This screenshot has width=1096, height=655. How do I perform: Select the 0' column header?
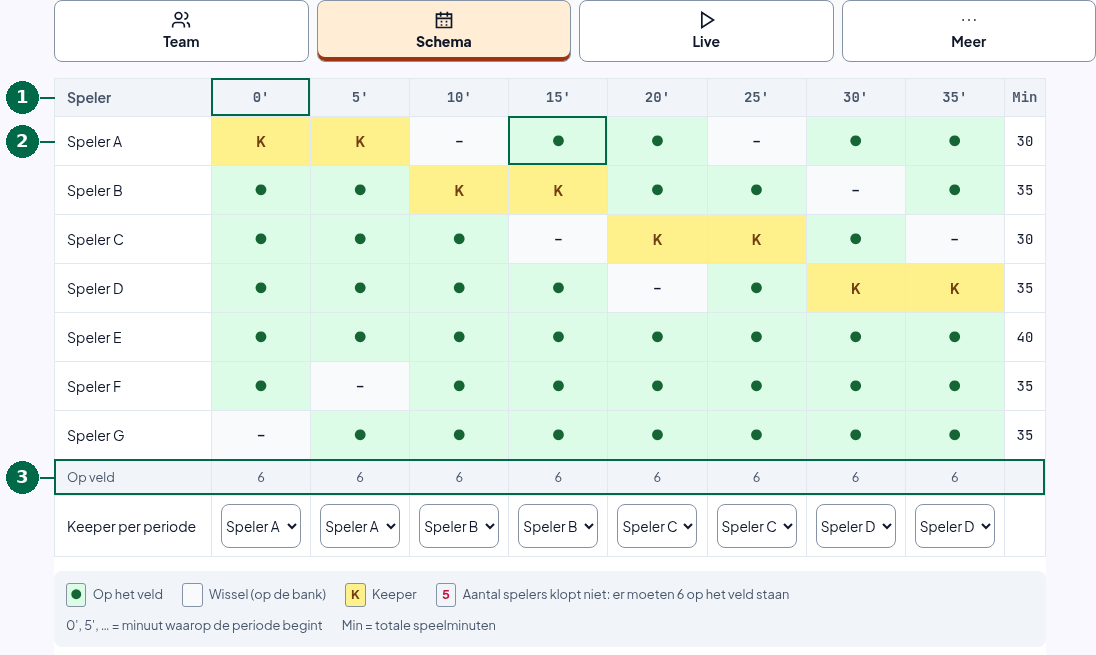coord(261,97)
